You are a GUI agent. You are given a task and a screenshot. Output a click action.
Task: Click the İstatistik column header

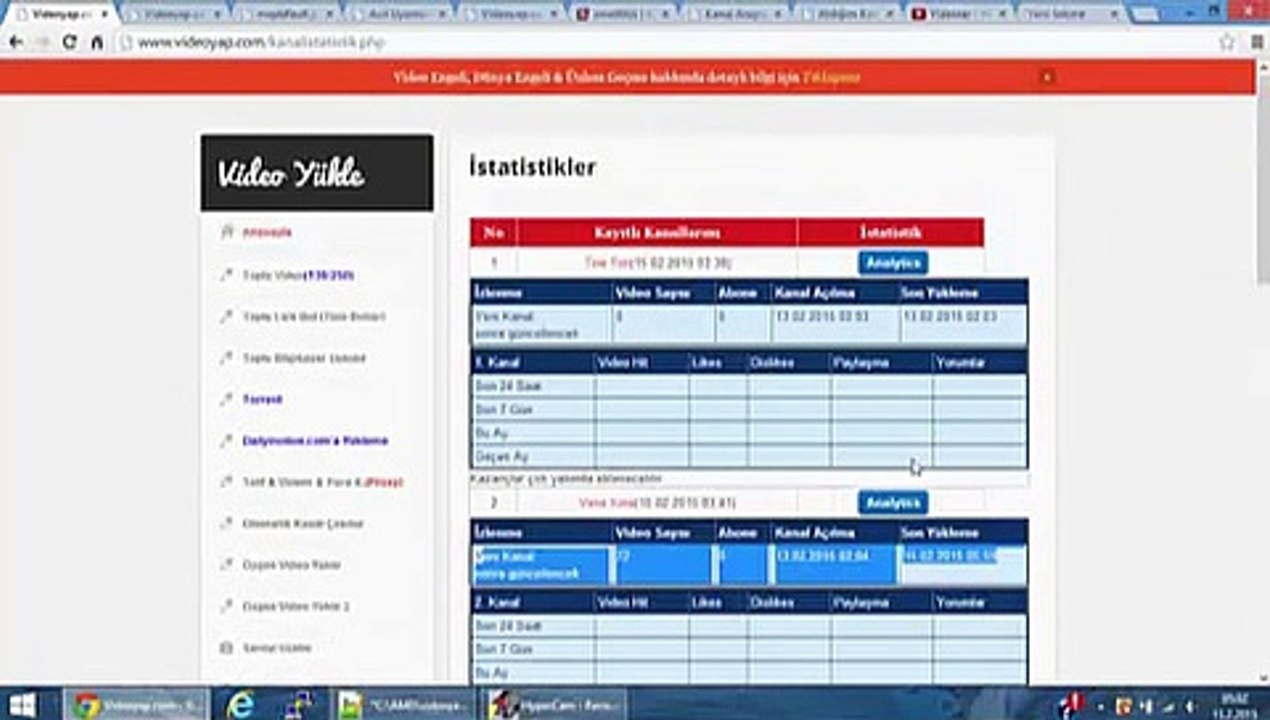pyautogui.click(x=890, y=232)
